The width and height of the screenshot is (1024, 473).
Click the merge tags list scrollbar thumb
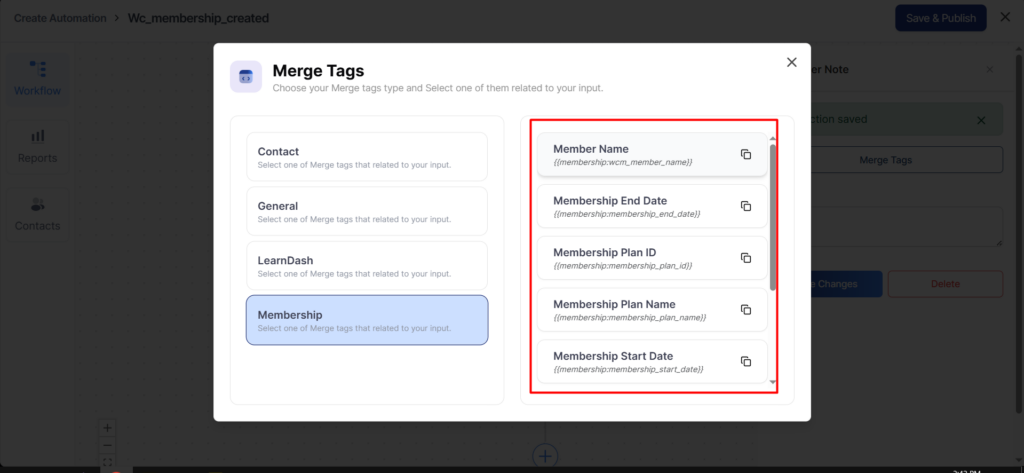pyautogui.click(x=772, y=215)
